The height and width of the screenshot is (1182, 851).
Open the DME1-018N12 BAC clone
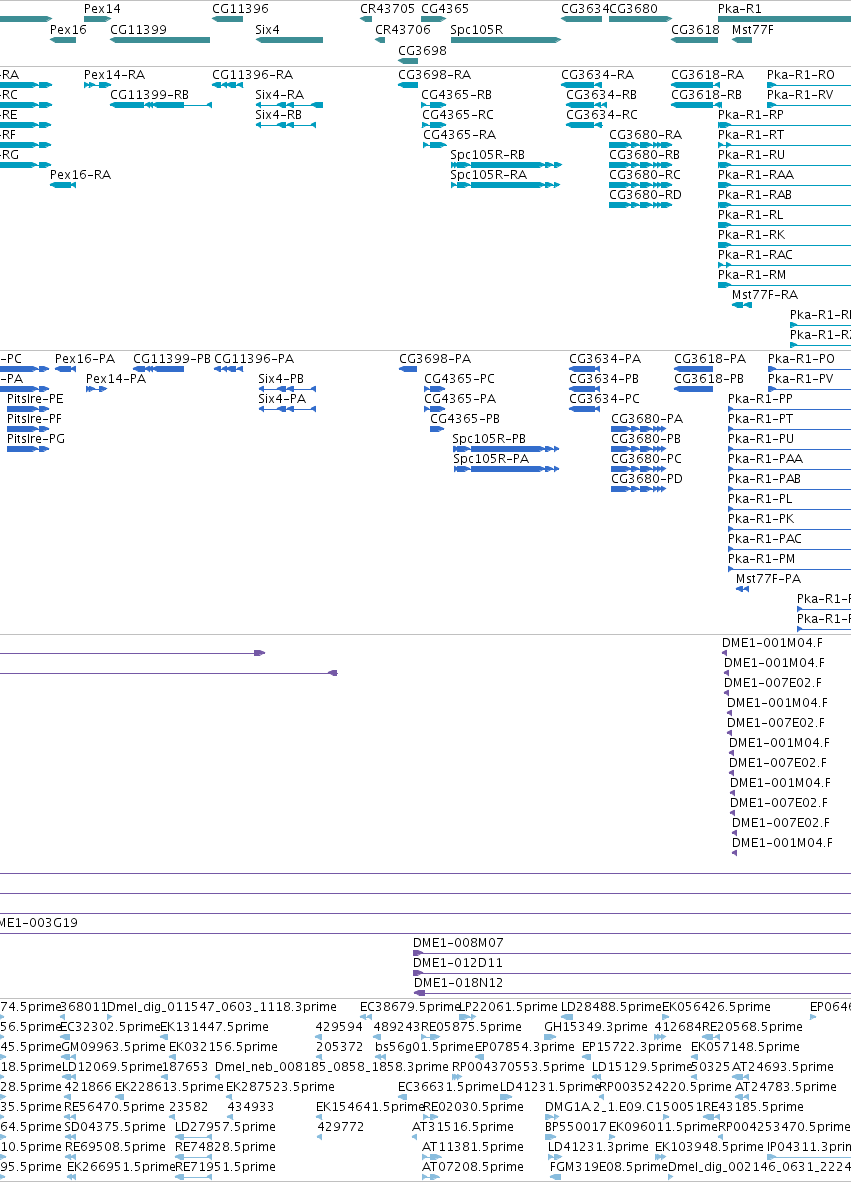pyautogui.click(x=632, y=994)
